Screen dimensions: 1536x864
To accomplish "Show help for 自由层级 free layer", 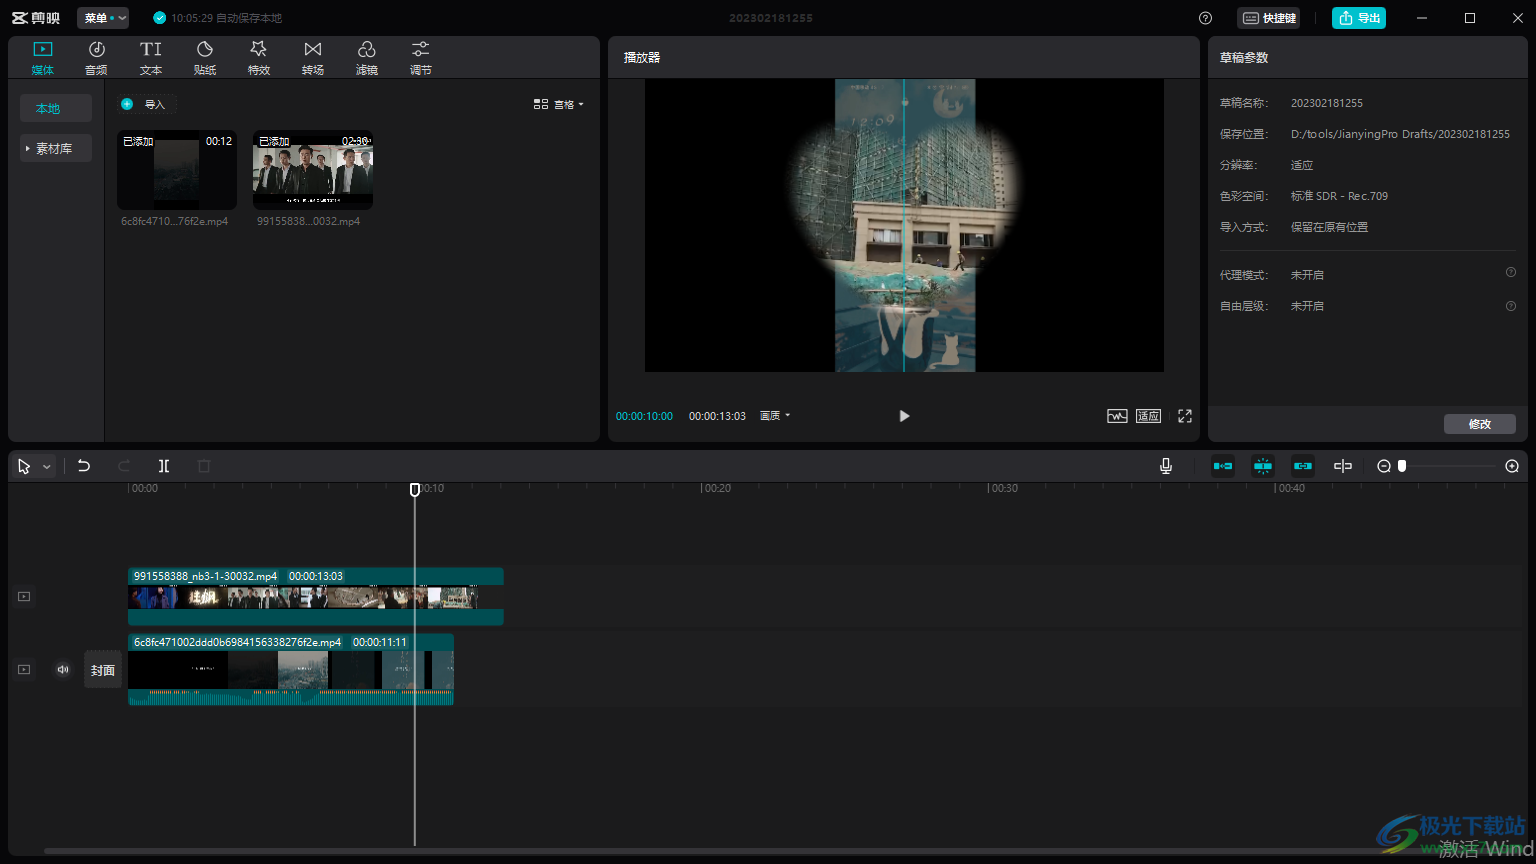I will coord(1510,305).
